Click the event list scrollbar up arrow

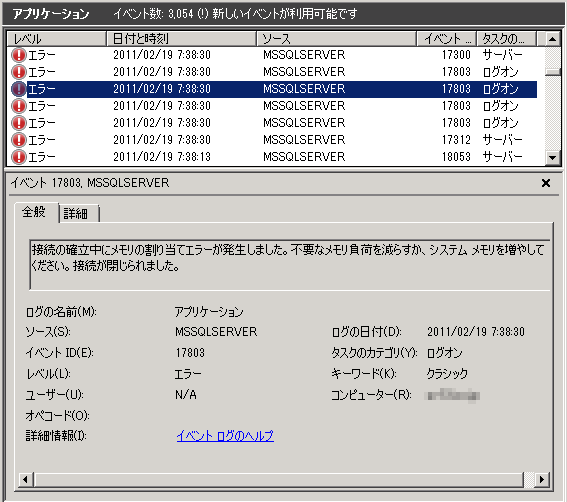(x=552, y=39)
